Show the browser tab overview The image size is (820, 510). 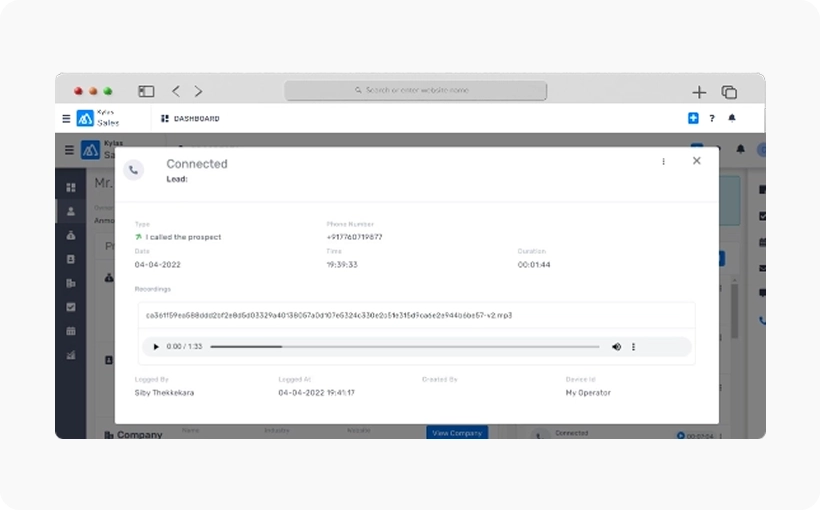729,92
